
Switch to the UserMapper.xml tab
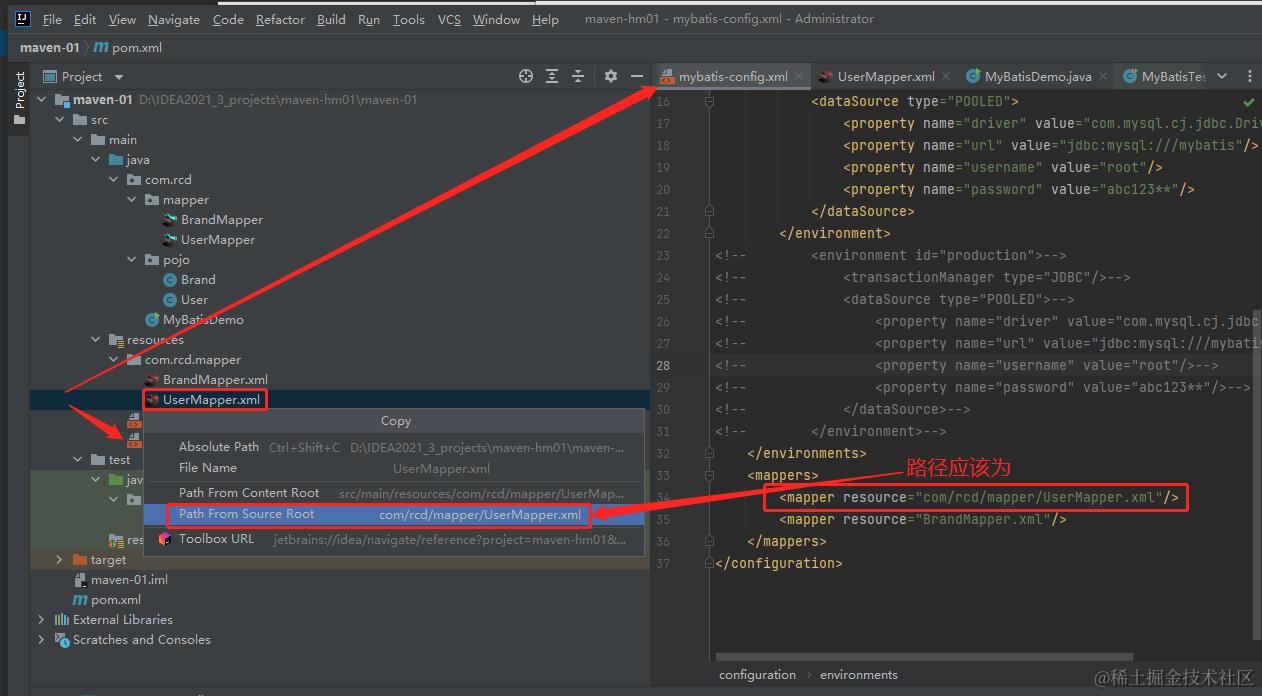pyautogui.click(x=886, y=76)
